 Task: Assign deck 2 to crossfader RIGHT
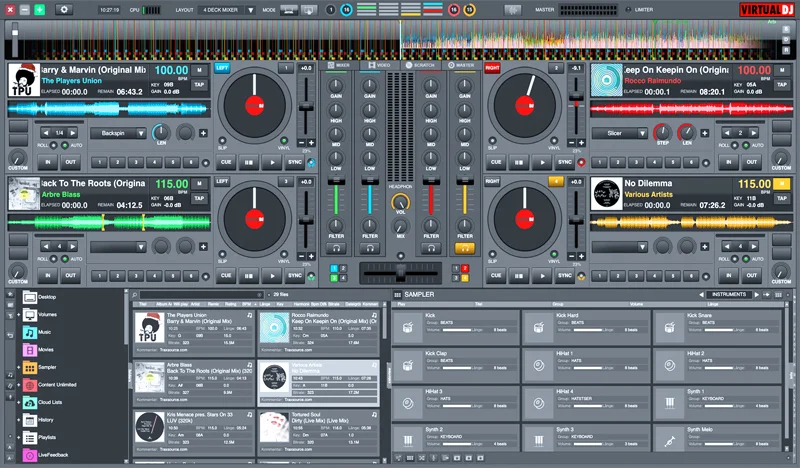(x=492, y=67)
